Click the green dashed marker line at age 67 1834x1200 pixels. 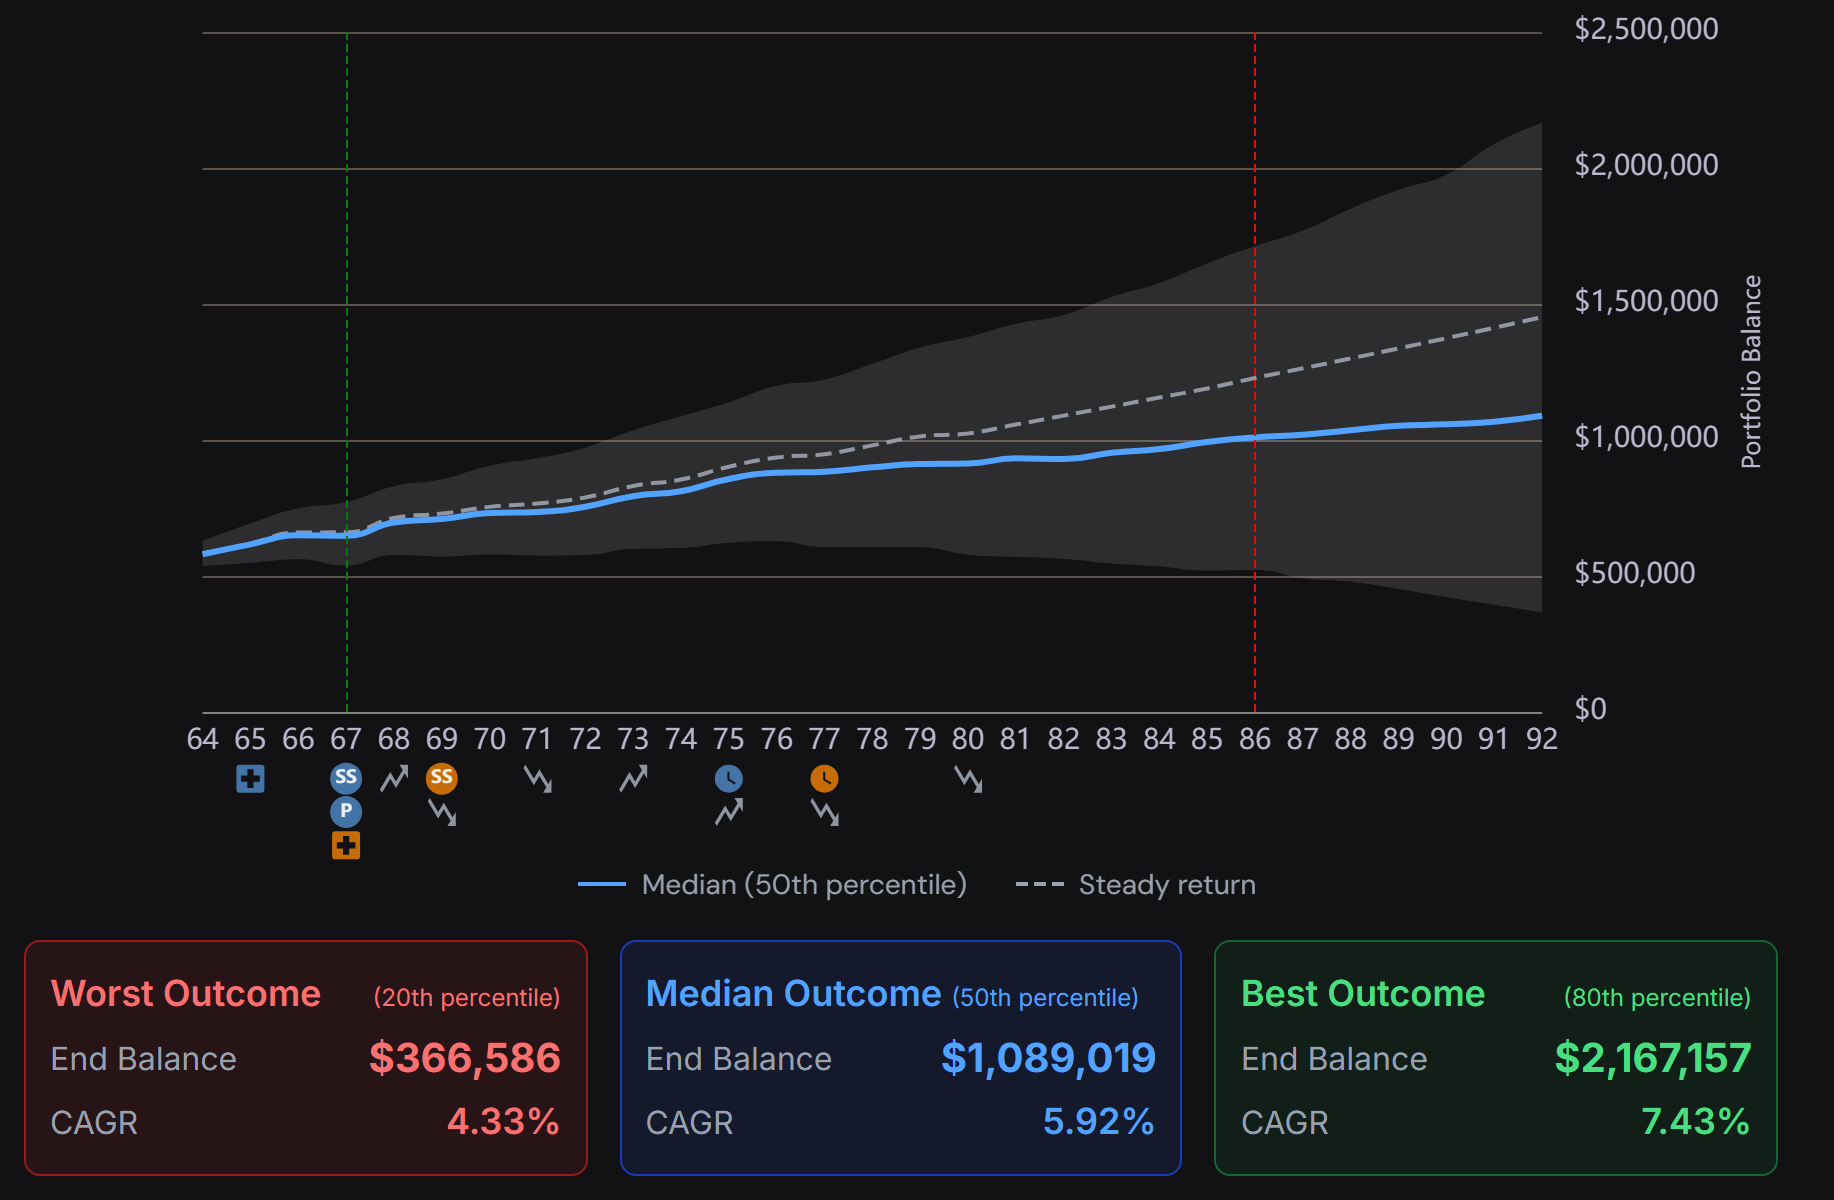(x=347, y=372)
